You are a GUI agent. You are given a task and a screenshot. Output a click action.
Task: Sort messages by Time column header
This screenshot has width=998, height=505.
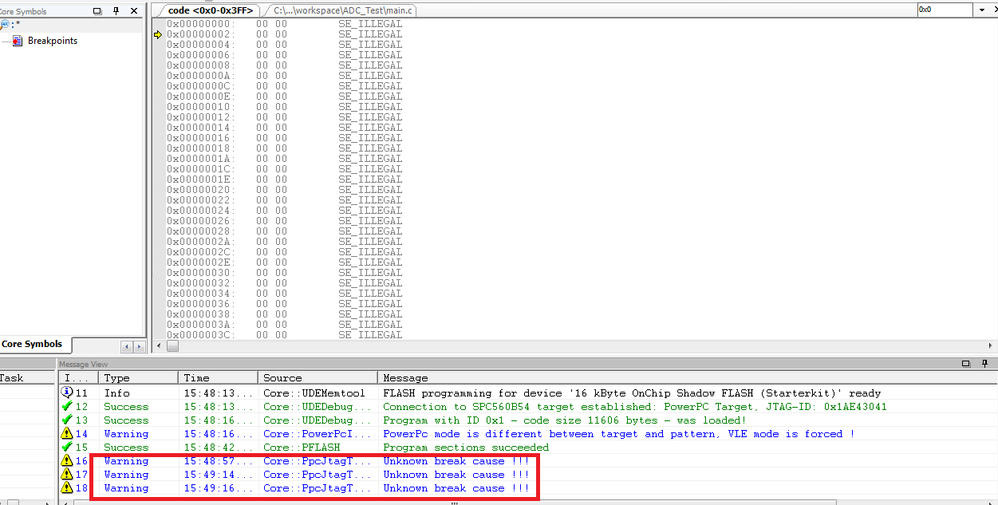pos(218,378)
